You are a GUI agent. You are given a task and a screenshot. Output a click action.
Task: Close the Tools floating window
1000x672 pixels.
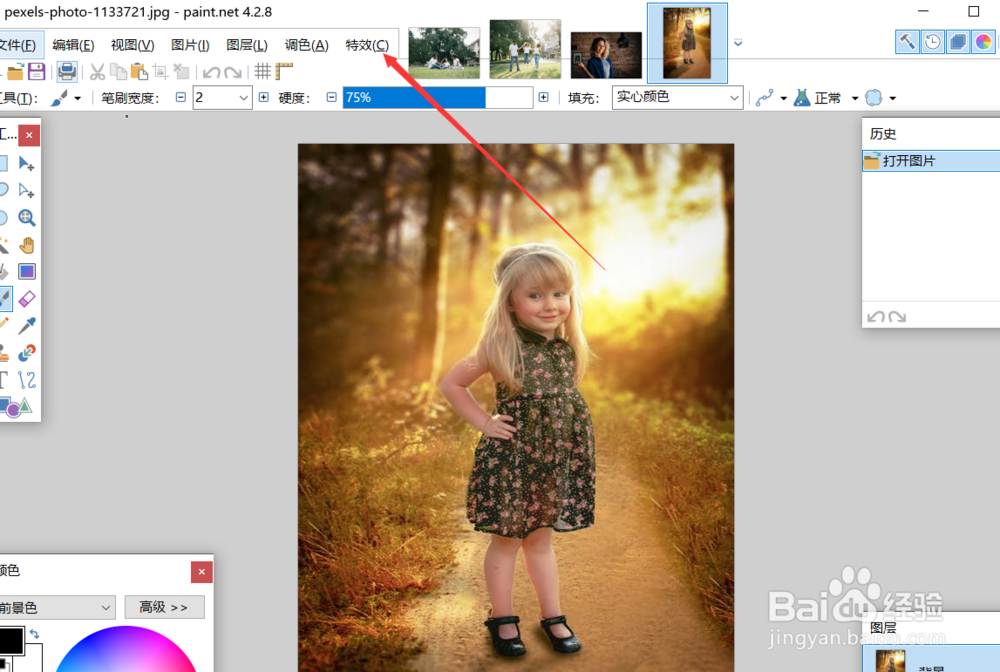tap(29, 135)
